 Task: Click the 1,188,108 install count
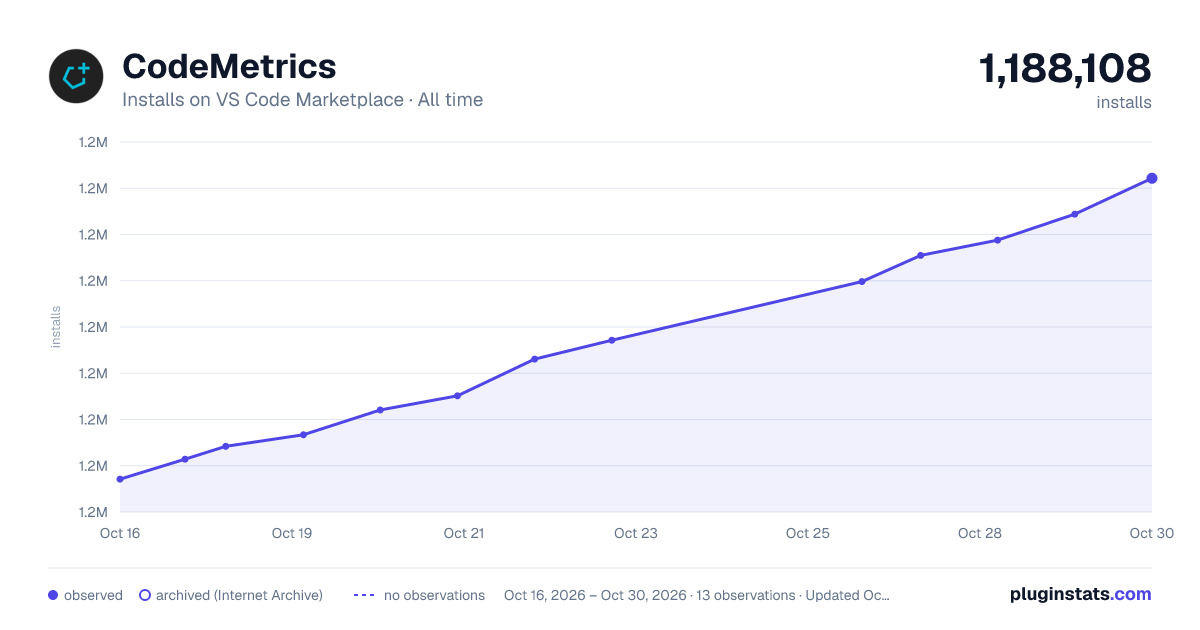1065,69
